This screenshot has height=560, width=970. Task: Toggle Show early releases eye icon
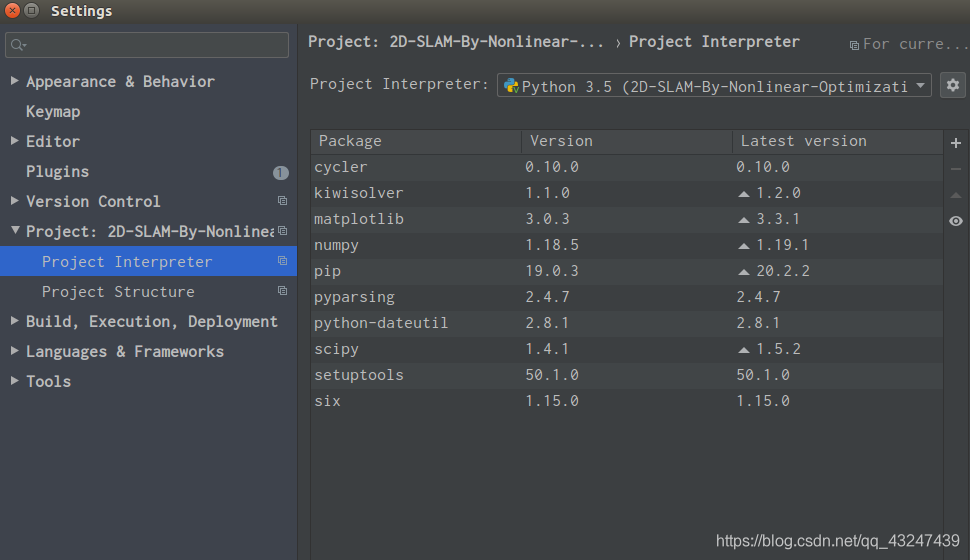(x=956, y=221)
